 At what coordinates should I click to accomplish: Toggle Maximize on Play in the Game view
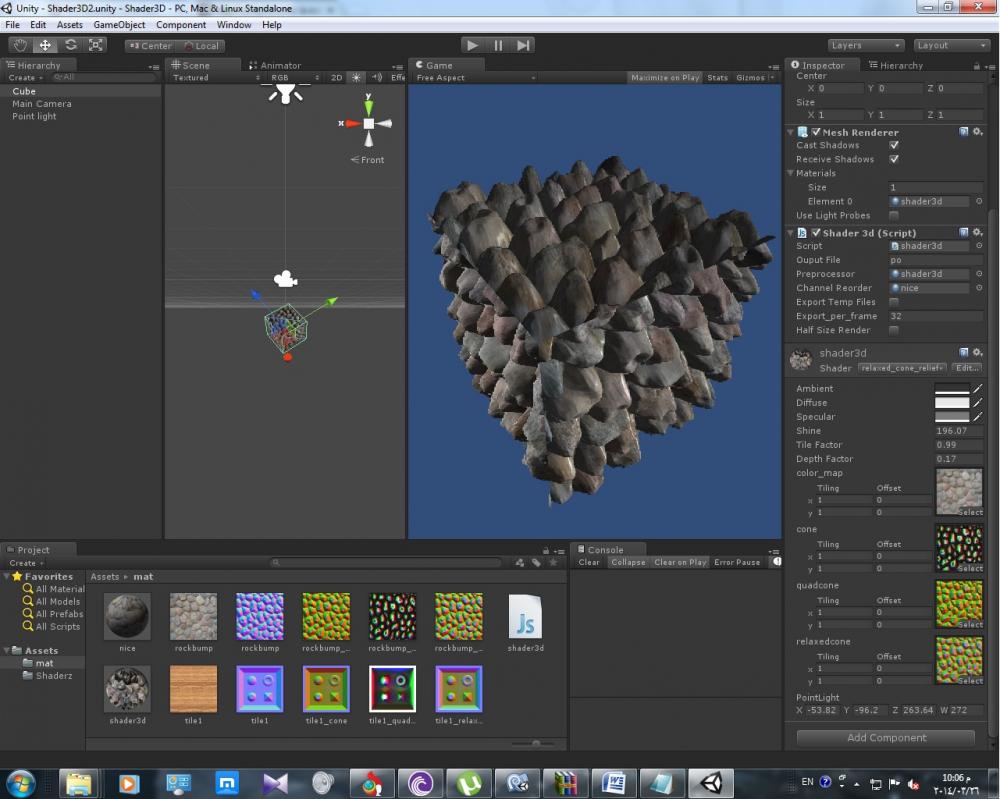tap(665, 78)
